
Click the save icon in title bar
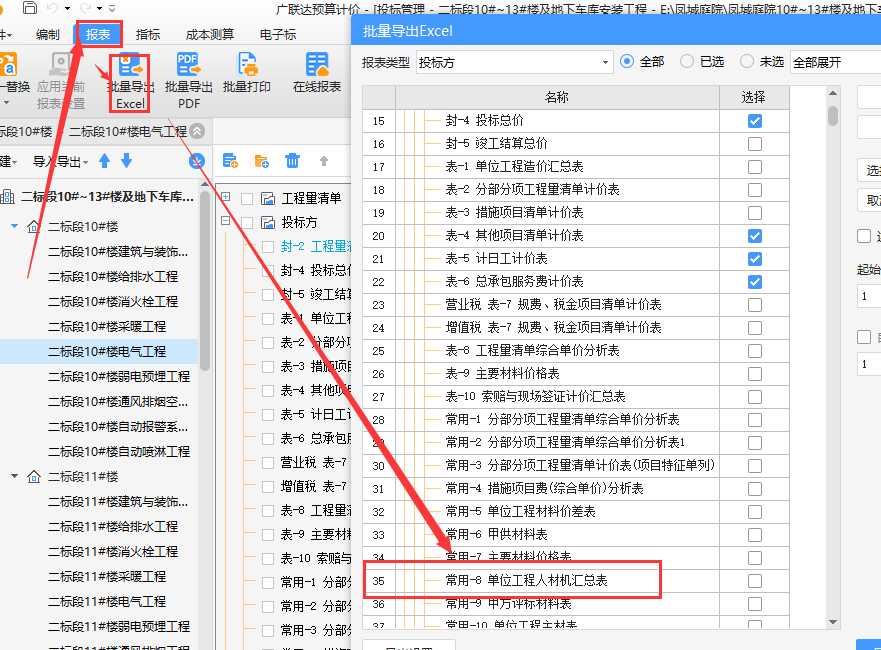[30, 8]
